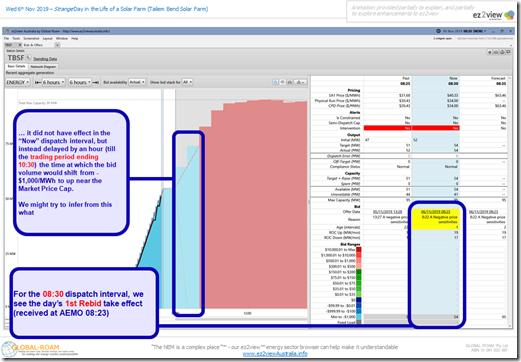Click the clock icon in the title bar
The width and height of the screenshot is (521, 362).
pos(438,31)
